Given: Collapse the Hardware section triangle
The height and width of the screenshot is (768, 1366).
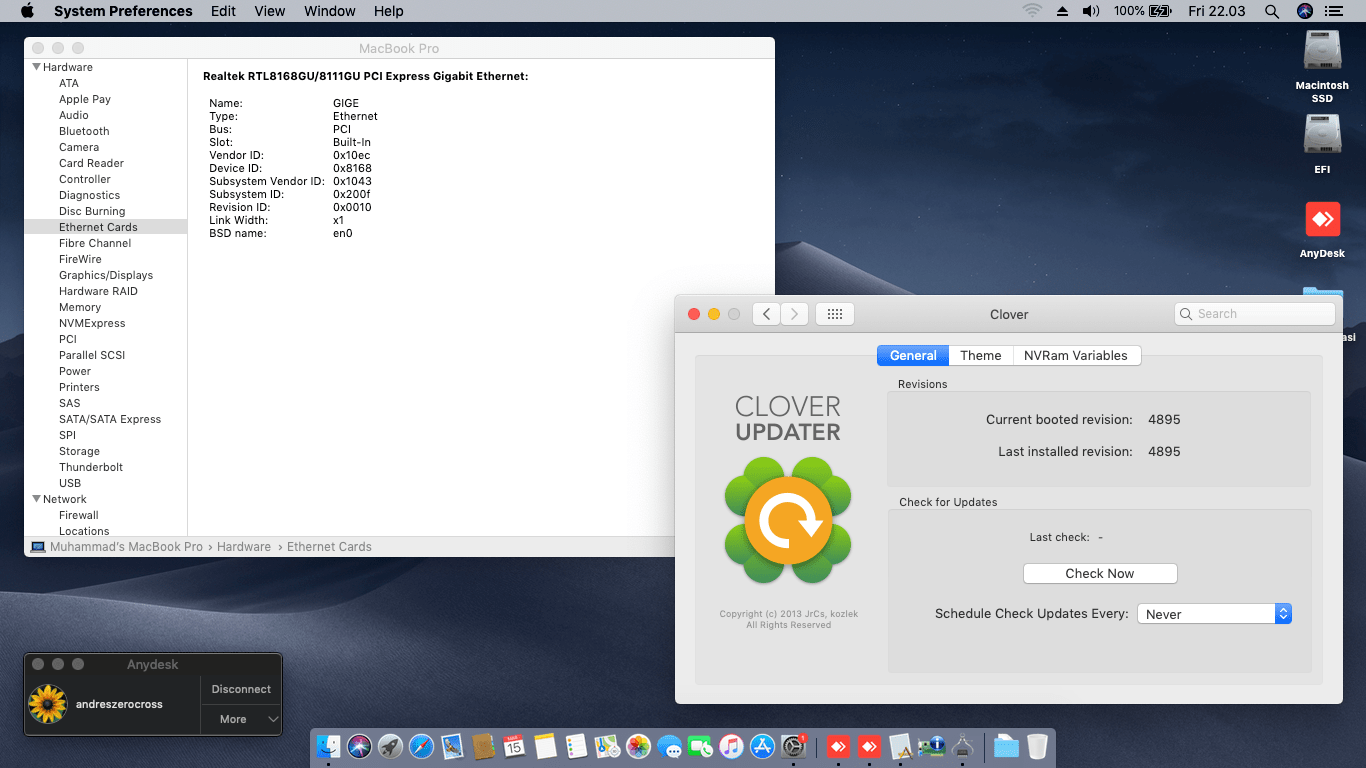Looking at the screenshot, I should point(36,67).
